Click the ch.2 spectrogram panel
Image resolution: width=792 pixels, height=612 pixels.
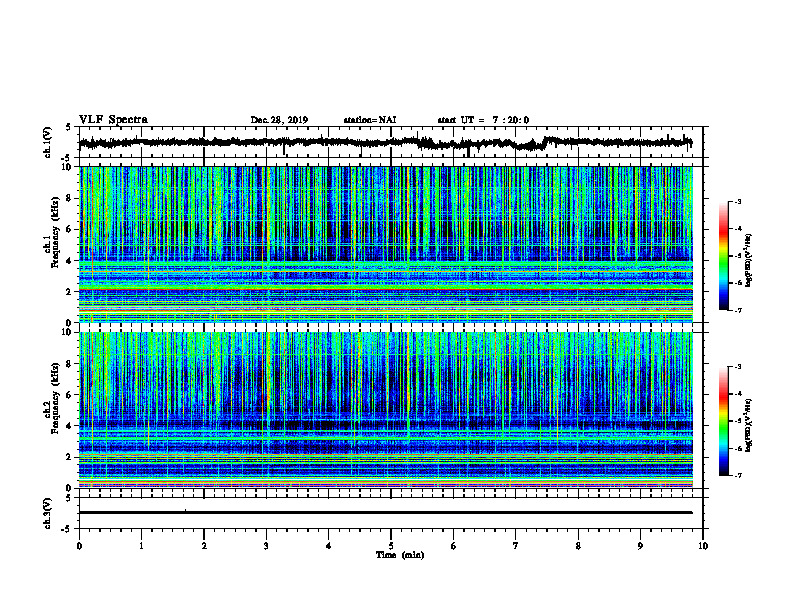(385, 410)
